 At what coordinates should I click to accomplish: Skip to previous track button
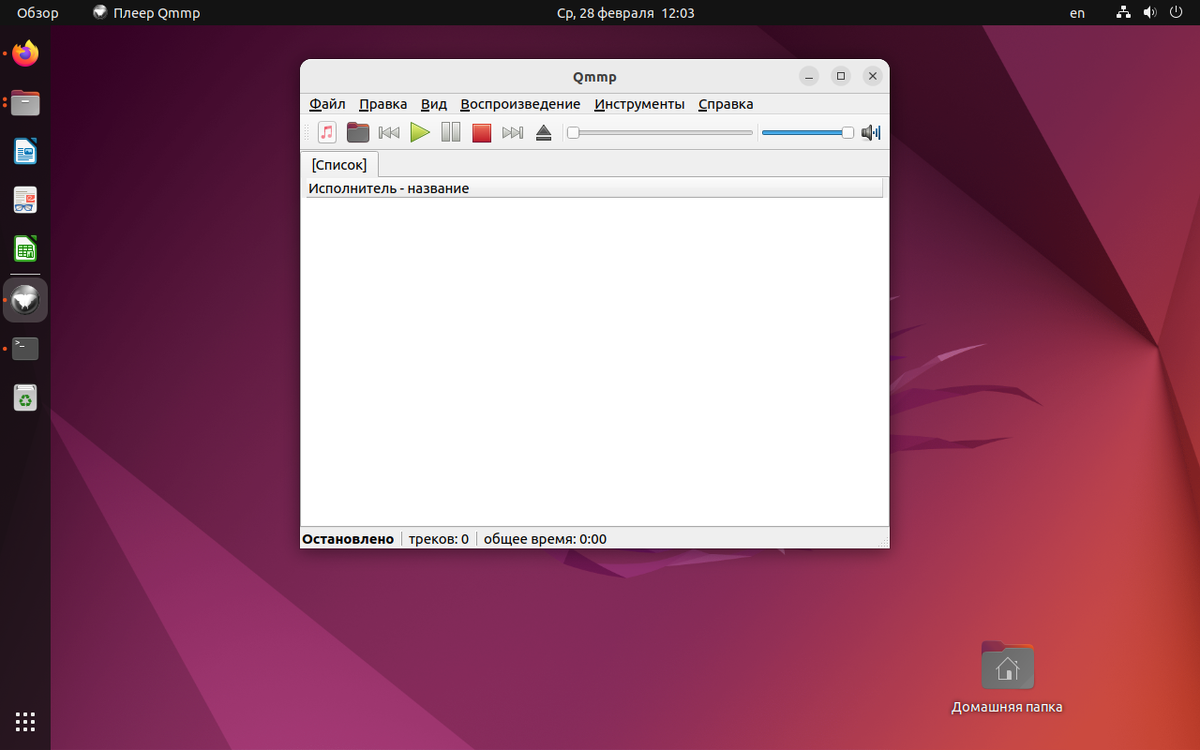point(389,132)
